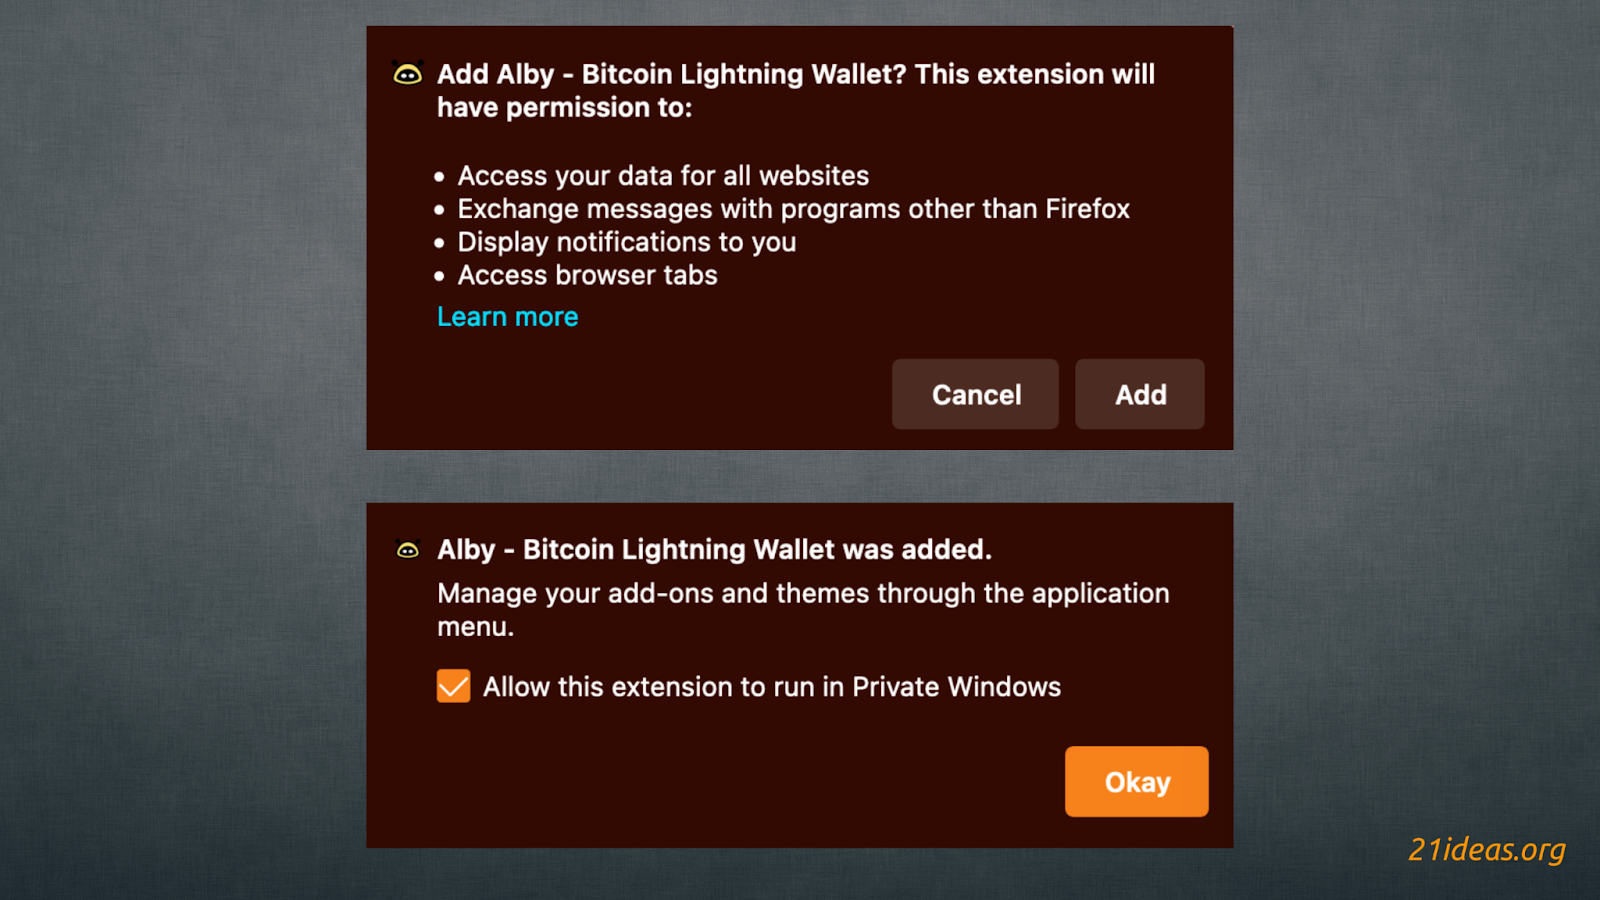1600x900 pixels.
Task: Click the "Display notifications to you" permission
Action: pyautogui.click(x=627, y=242)
